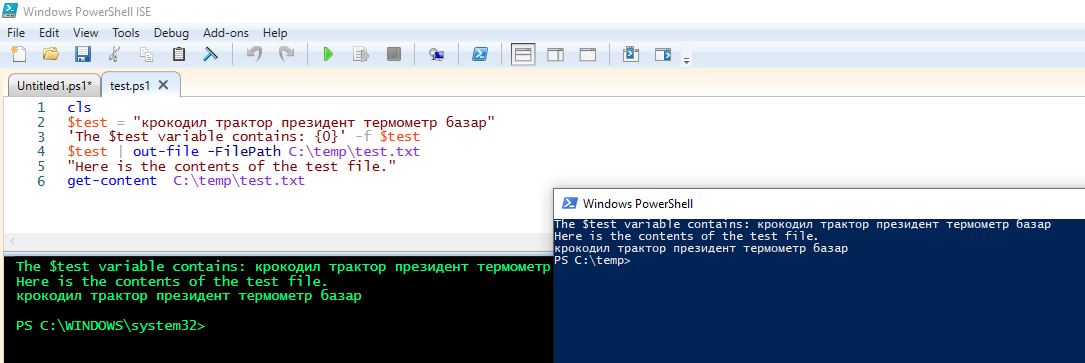Click line number 6 in the editor gutter
The width and height of the screenshot is (1085, 363).
tap(42, 181)
